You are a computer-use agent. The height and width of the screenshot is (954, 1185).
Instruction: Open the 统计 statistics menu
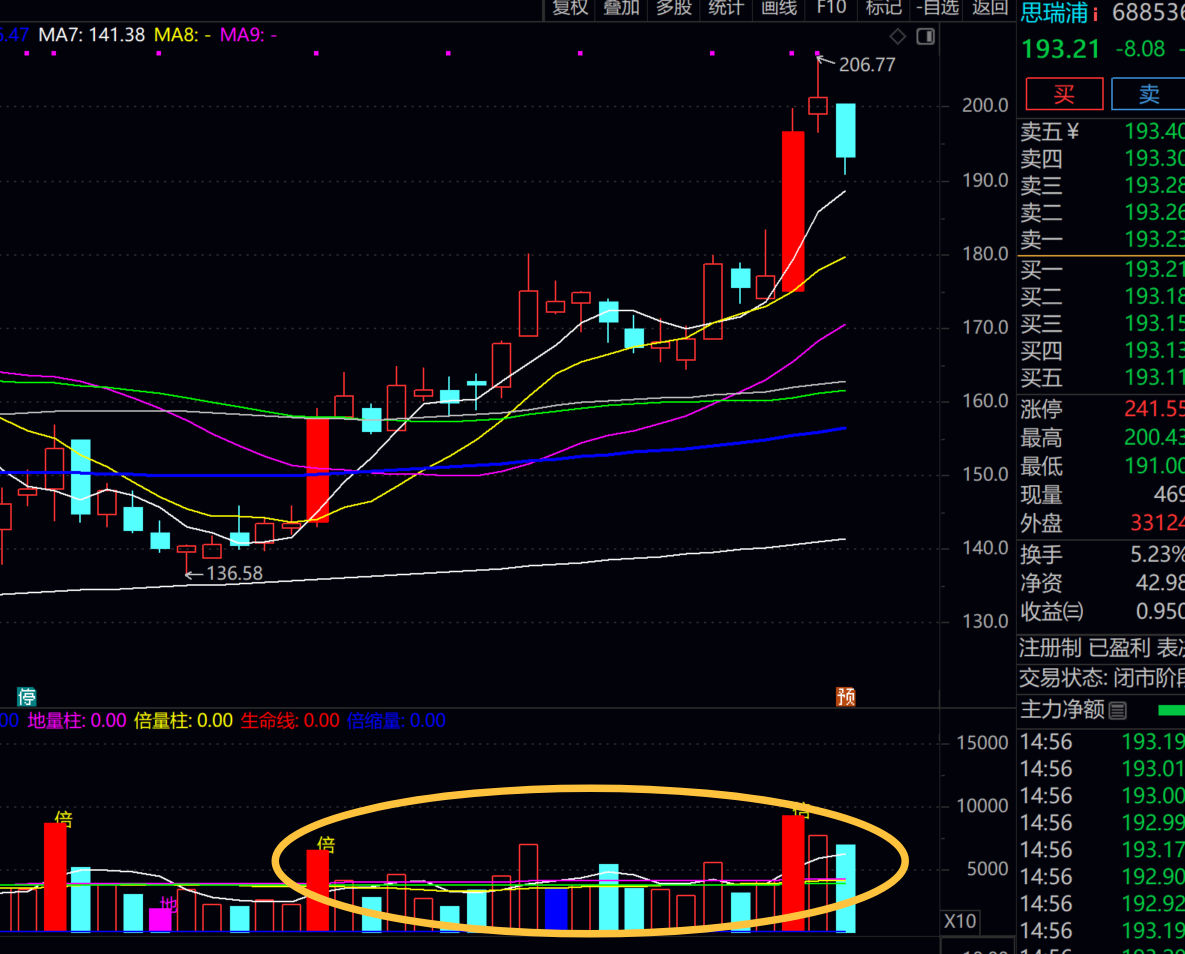(x=725, y=8)
